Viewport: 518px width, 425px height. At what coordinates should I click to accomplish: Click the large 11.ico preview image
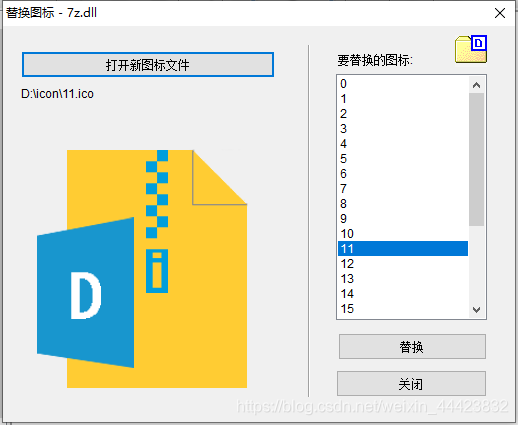click(142, 269)
